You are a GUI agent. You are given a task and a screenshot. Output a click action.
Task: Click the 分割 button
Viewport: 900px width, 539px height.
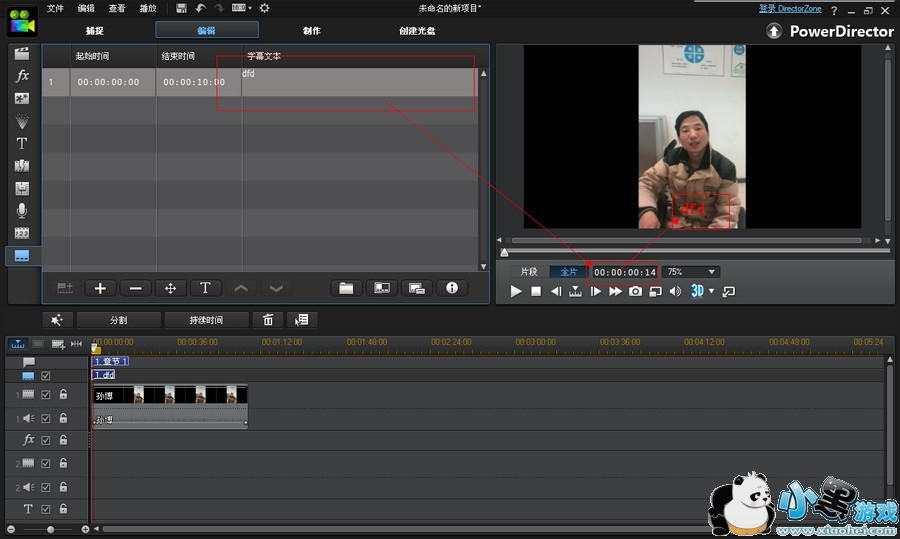118,320
